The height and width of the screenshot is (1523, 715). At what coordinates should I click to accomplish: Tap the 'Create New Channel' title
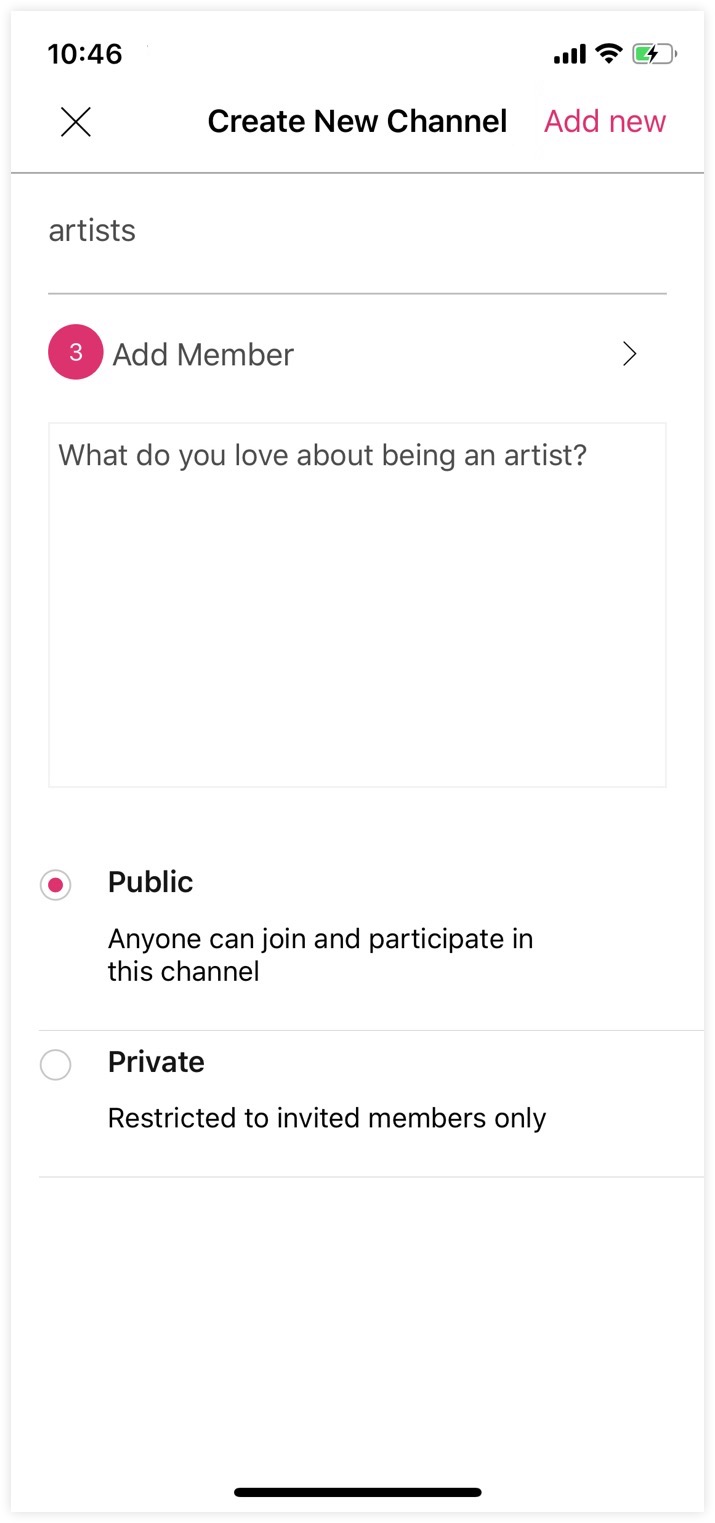point(357,122)
